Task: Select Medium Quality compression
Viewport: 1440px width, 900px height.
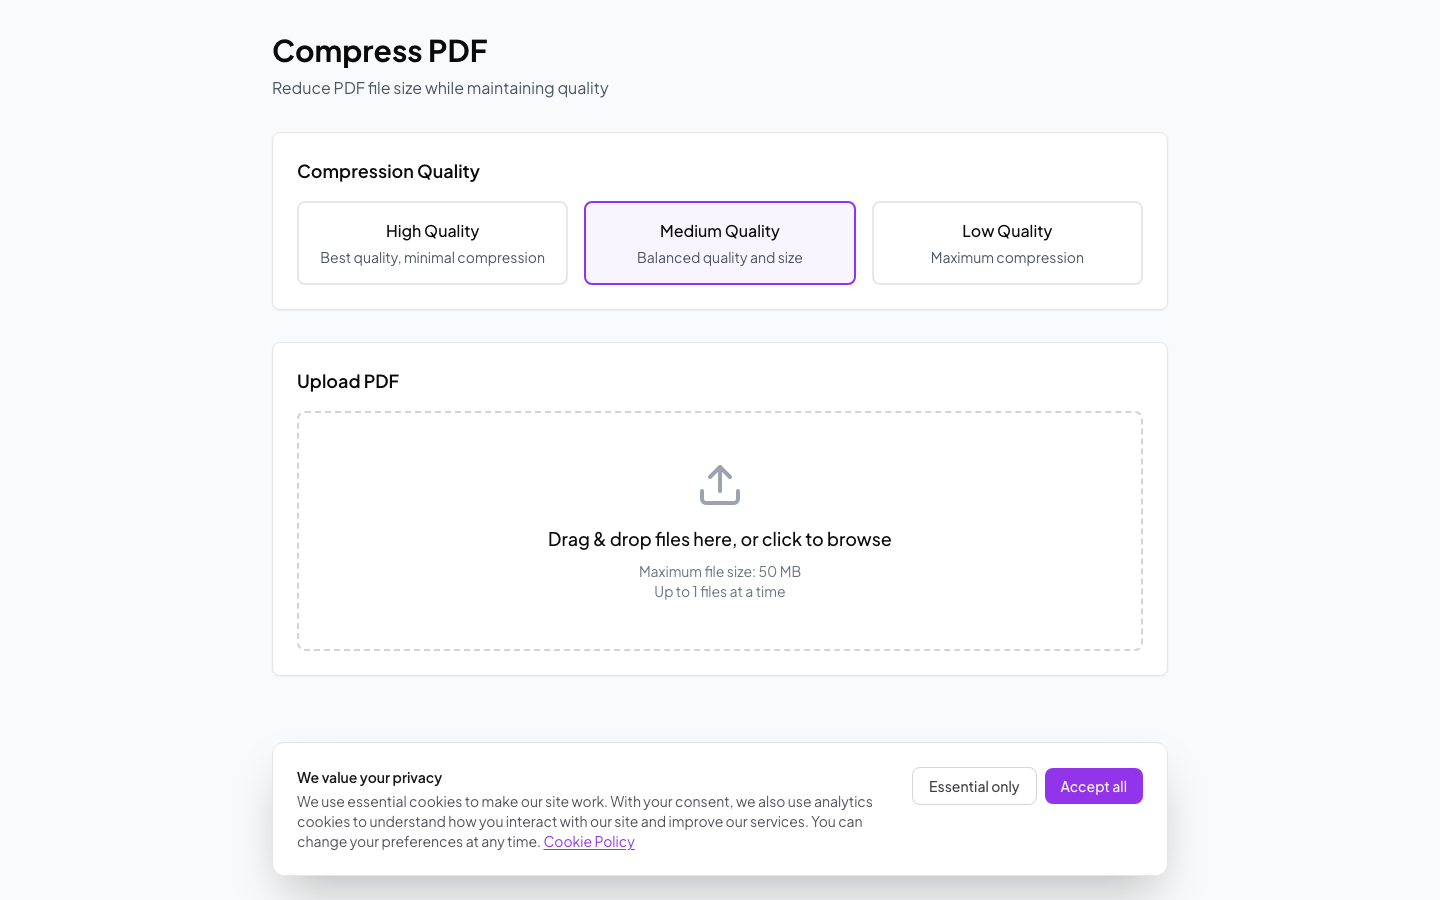Action: click(x=719, y=242)
